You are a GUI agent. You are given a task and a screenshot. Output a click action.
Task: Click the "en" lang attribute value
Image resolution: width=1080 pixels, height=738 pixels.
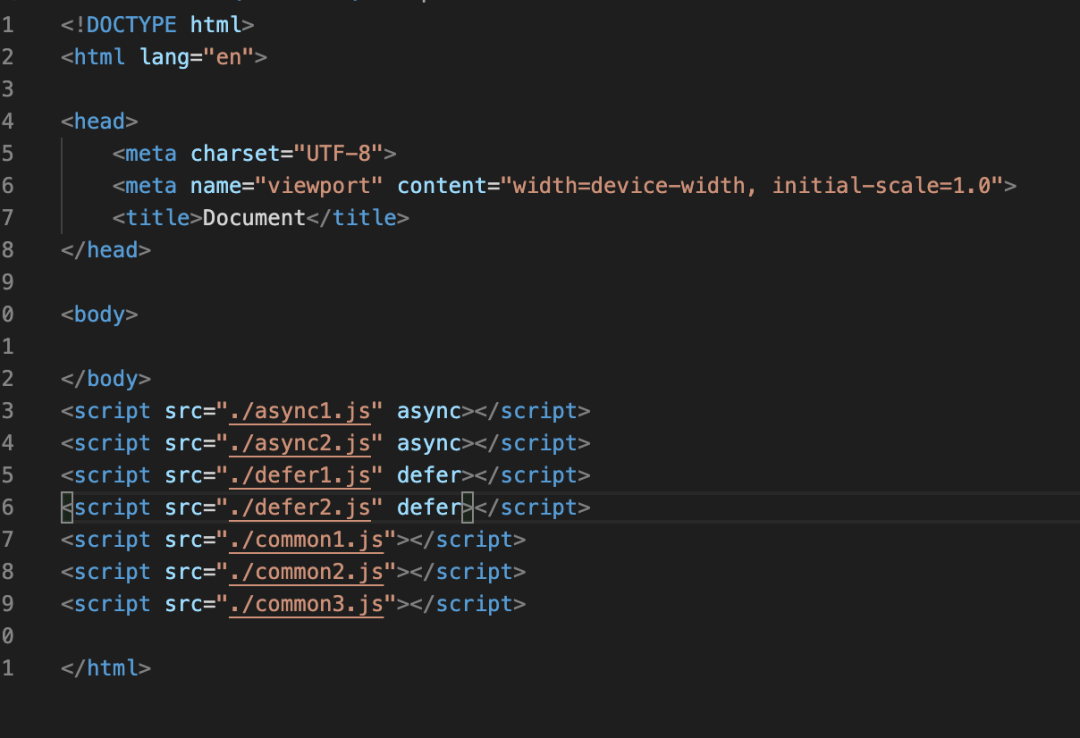tap(230, 57)
